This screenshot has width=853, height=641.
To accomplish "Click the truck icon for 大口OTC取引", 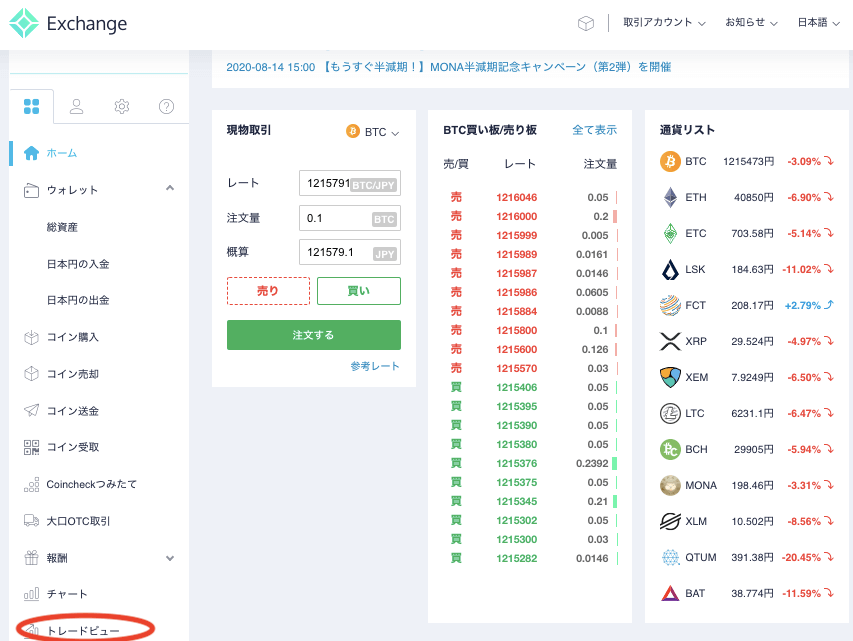I will pos(32,521).
